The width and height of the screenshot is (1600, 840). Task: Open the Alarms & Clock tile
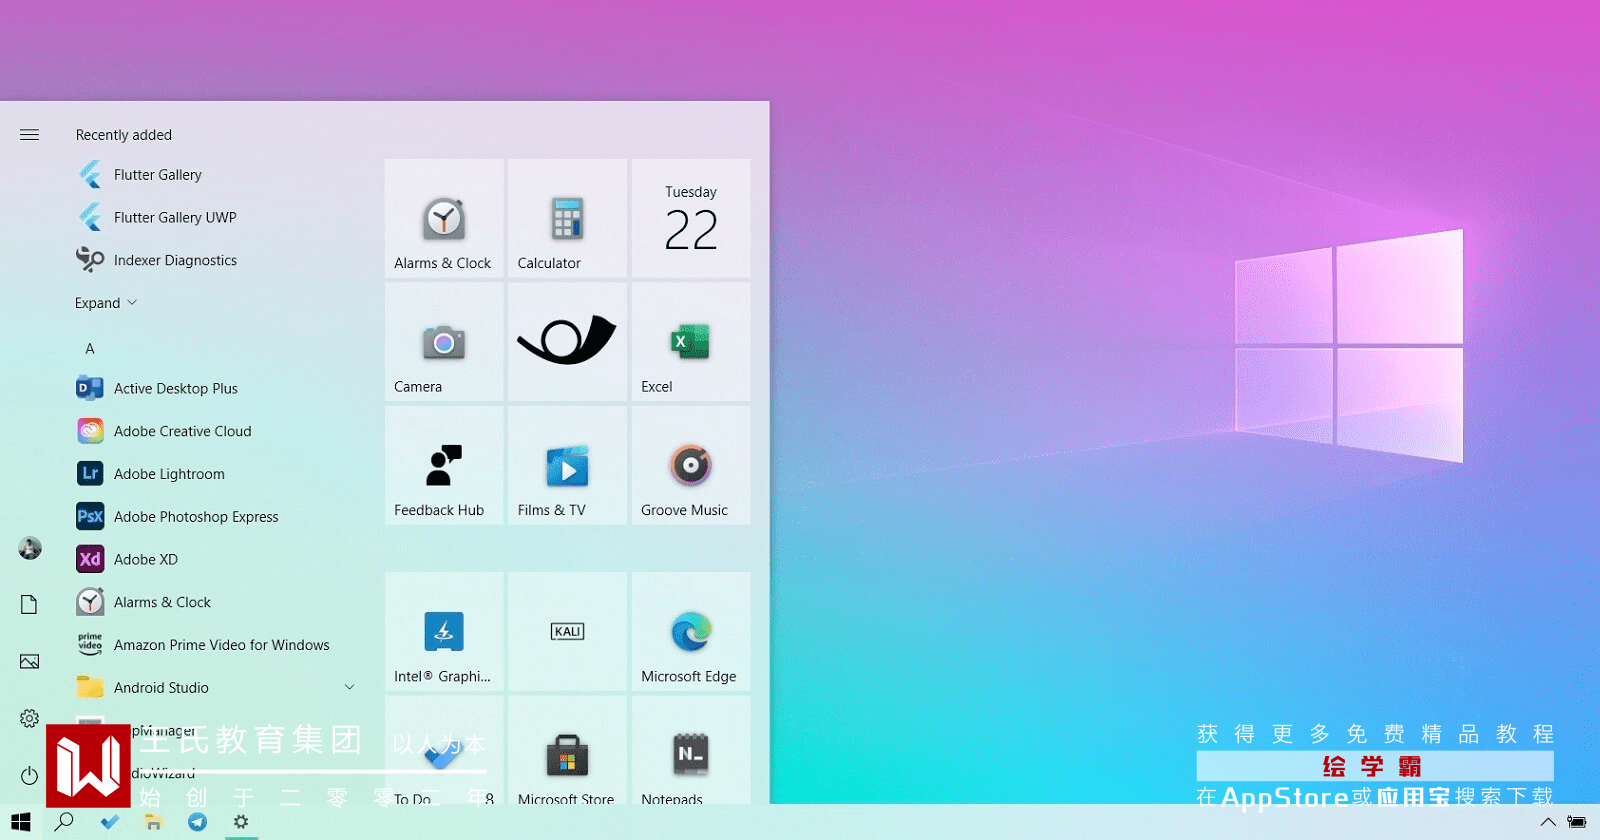click(x=444, y=218)
